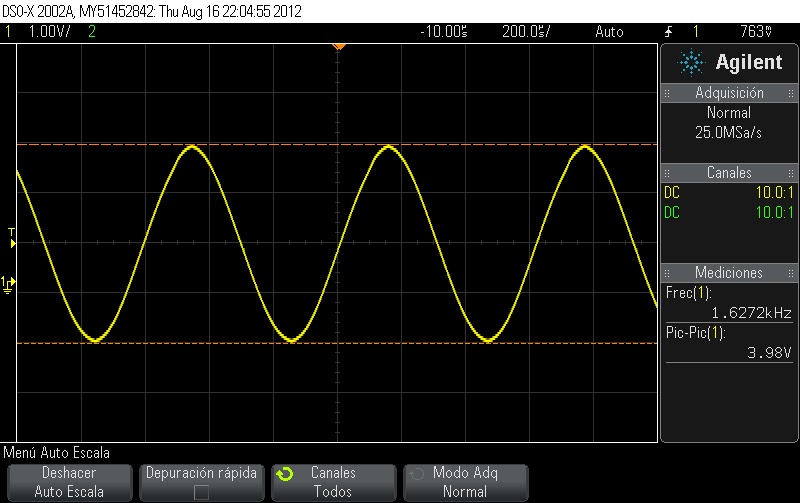Click the -10.00 time delay readout
The width and height of the screenshot is (800, 503).
pyautogui.click(x=443, y=32)
